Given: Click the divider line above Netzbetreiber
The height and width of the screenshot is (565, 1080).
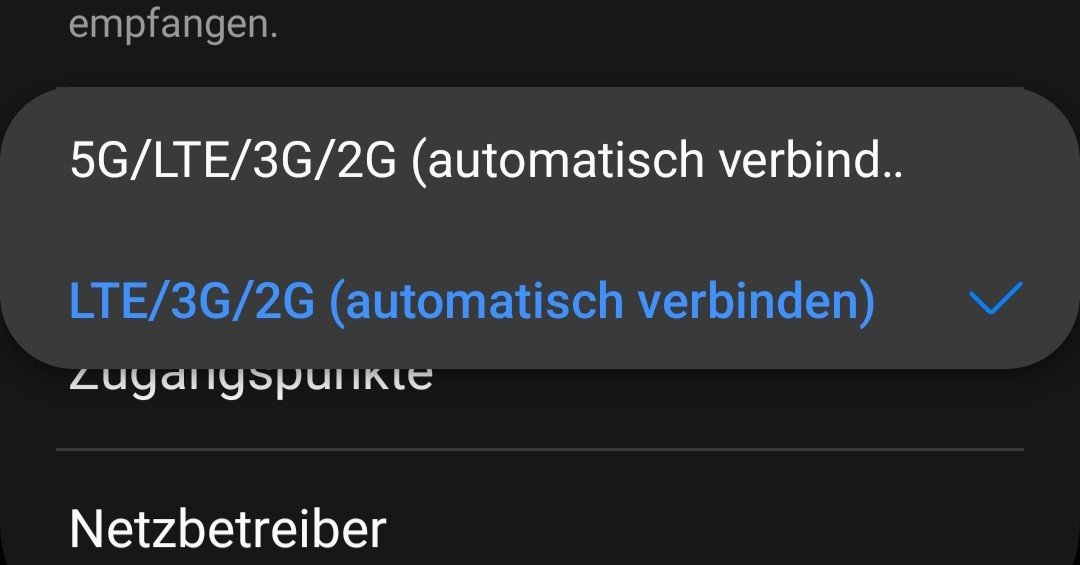Looking at the screenshot, I should (540, 449).
